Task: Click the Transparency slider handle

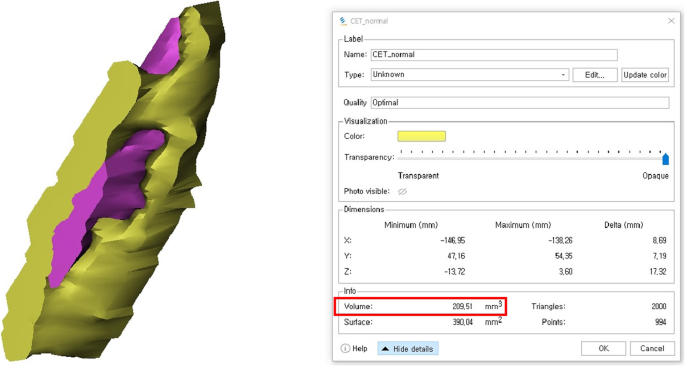Action: (x=665, y=159)
